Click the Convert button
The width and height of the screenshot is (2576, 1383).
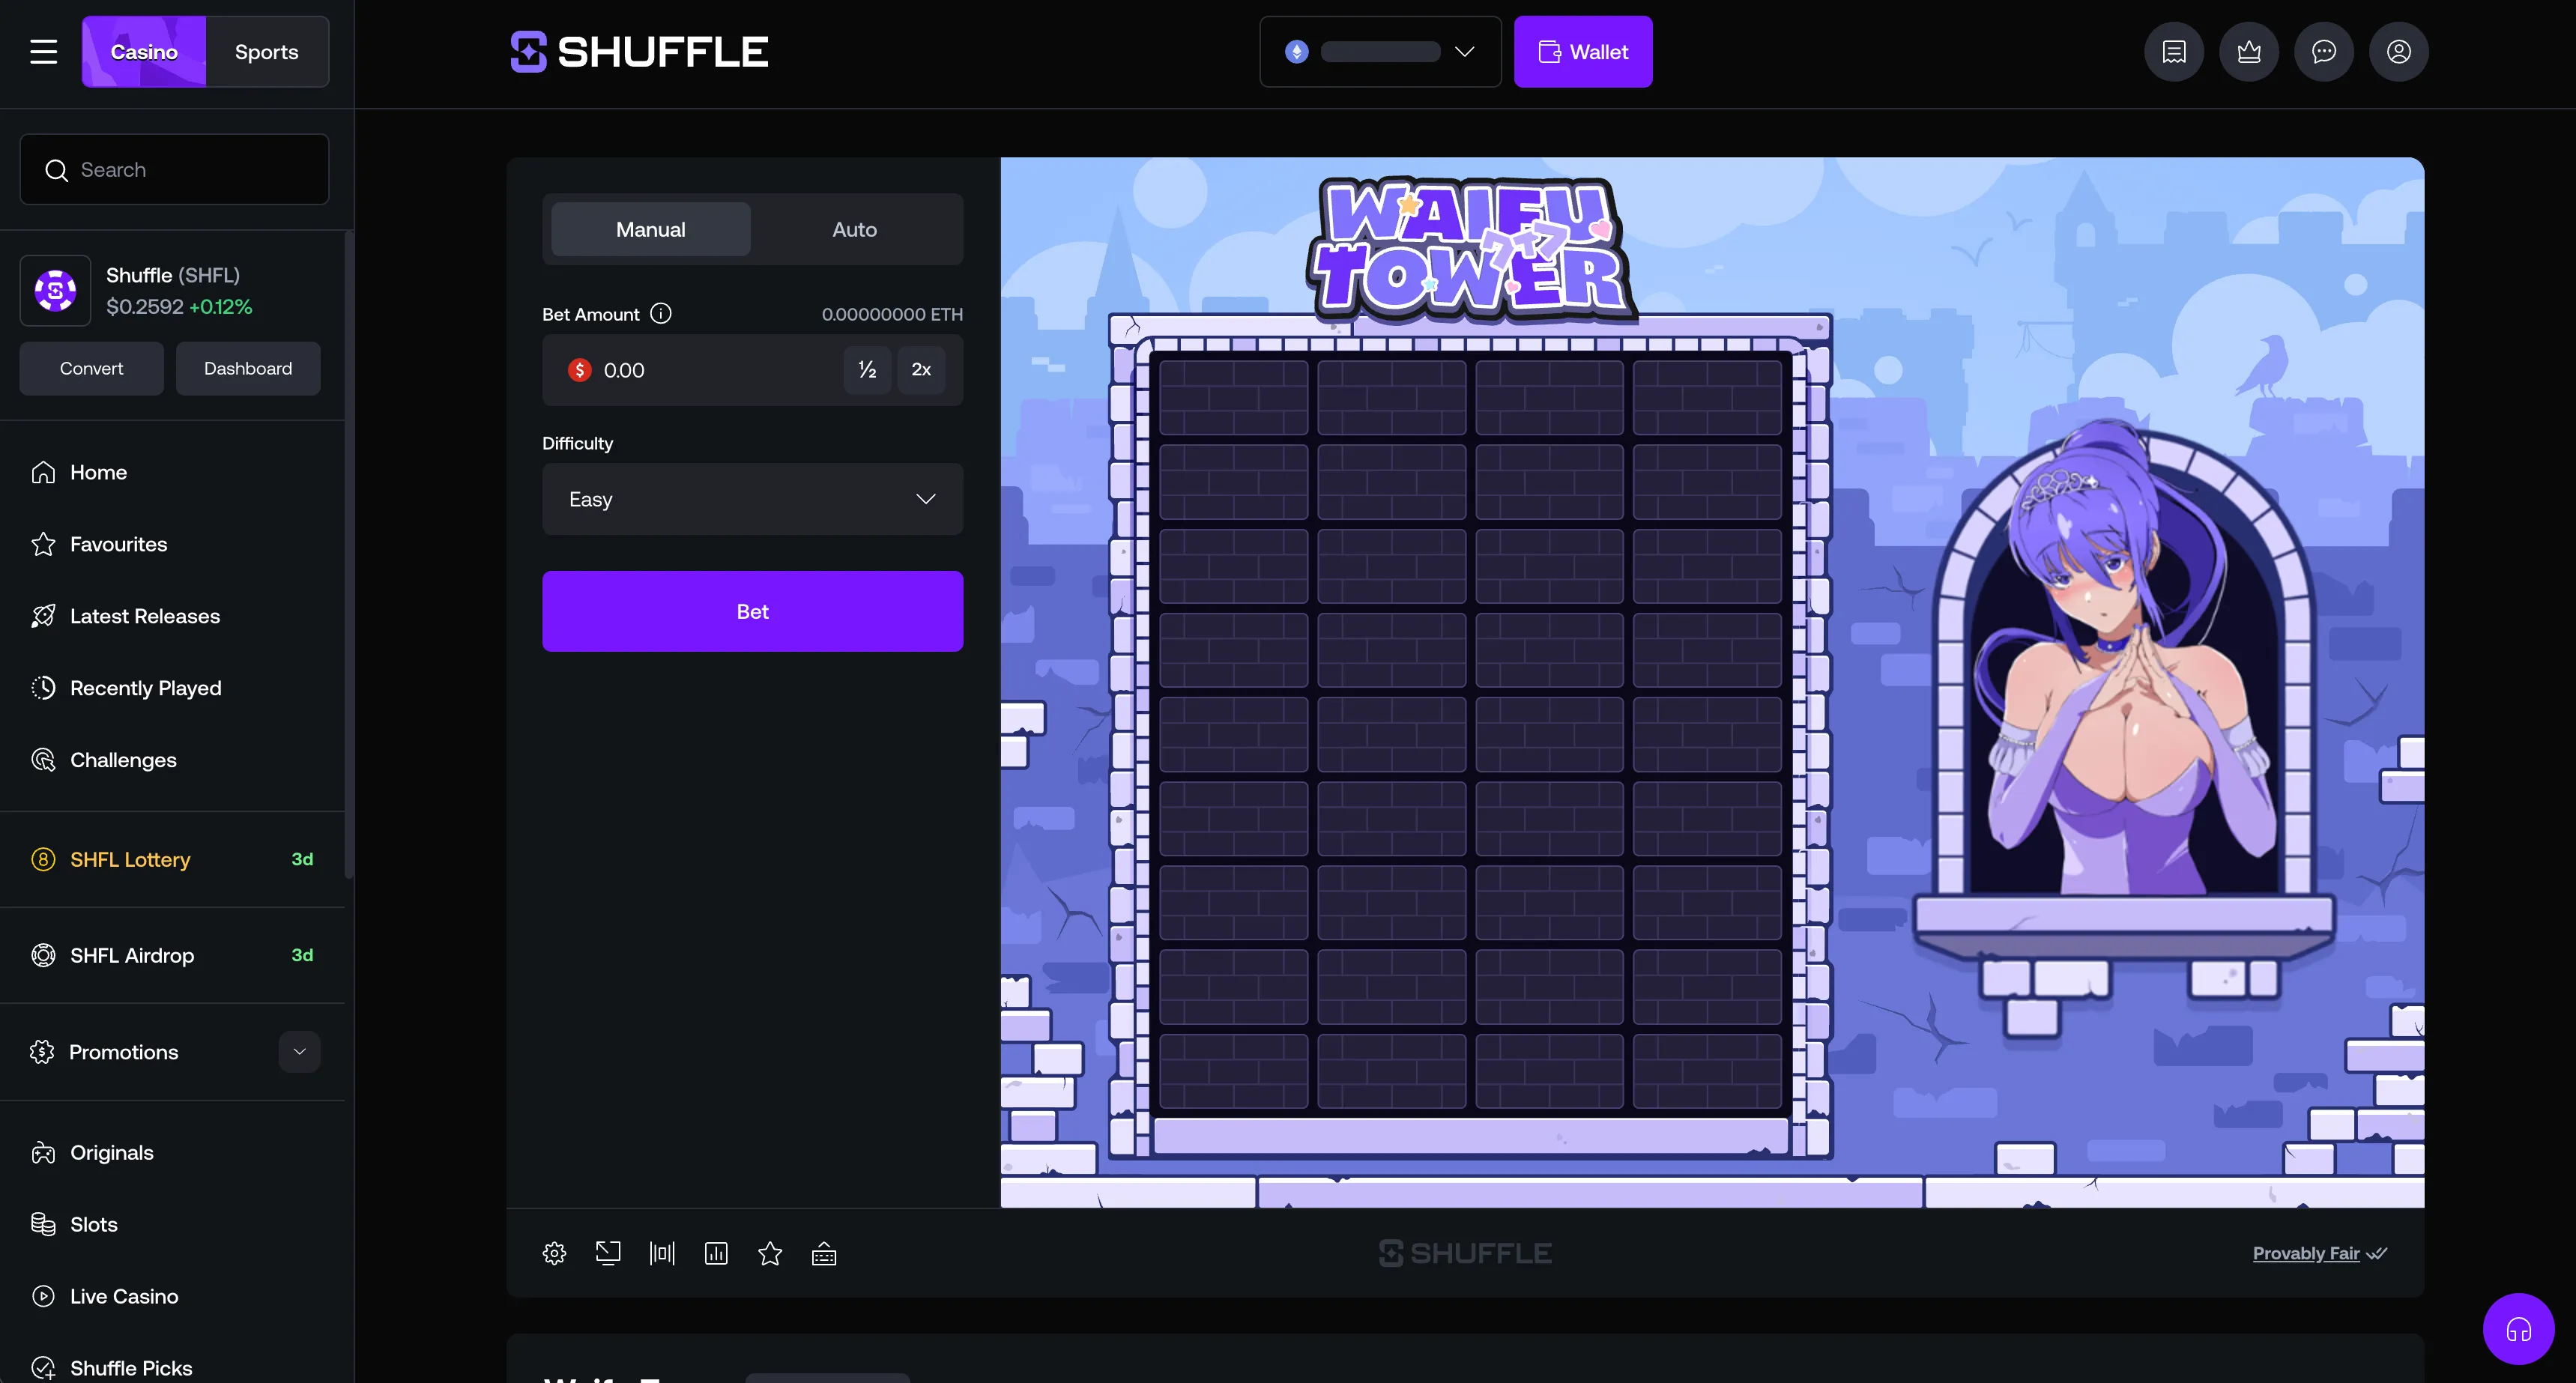(92, 369)
